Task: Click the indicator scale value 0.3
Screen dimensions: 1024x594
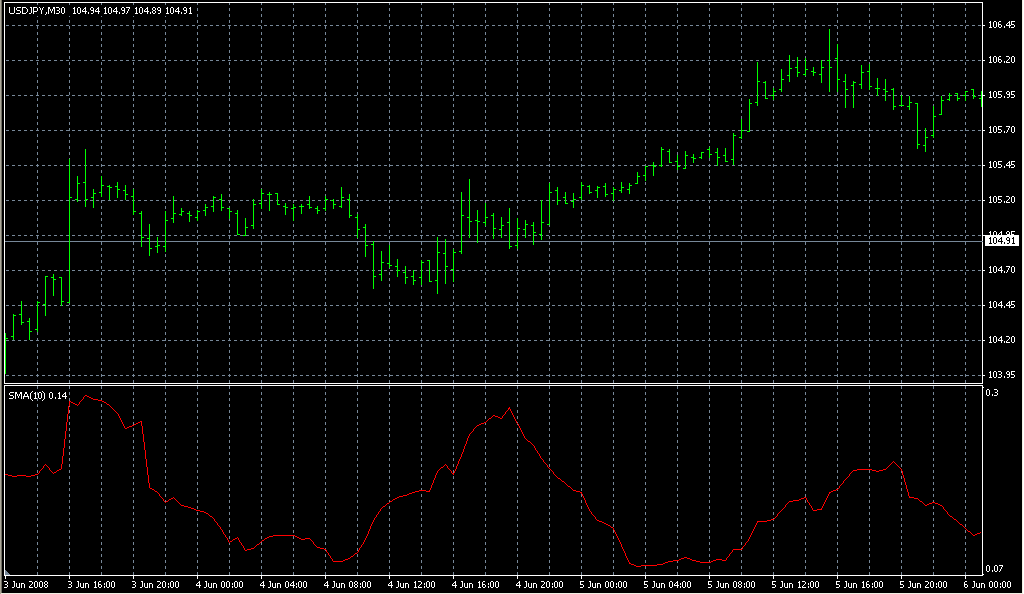Action: (992, 393)
